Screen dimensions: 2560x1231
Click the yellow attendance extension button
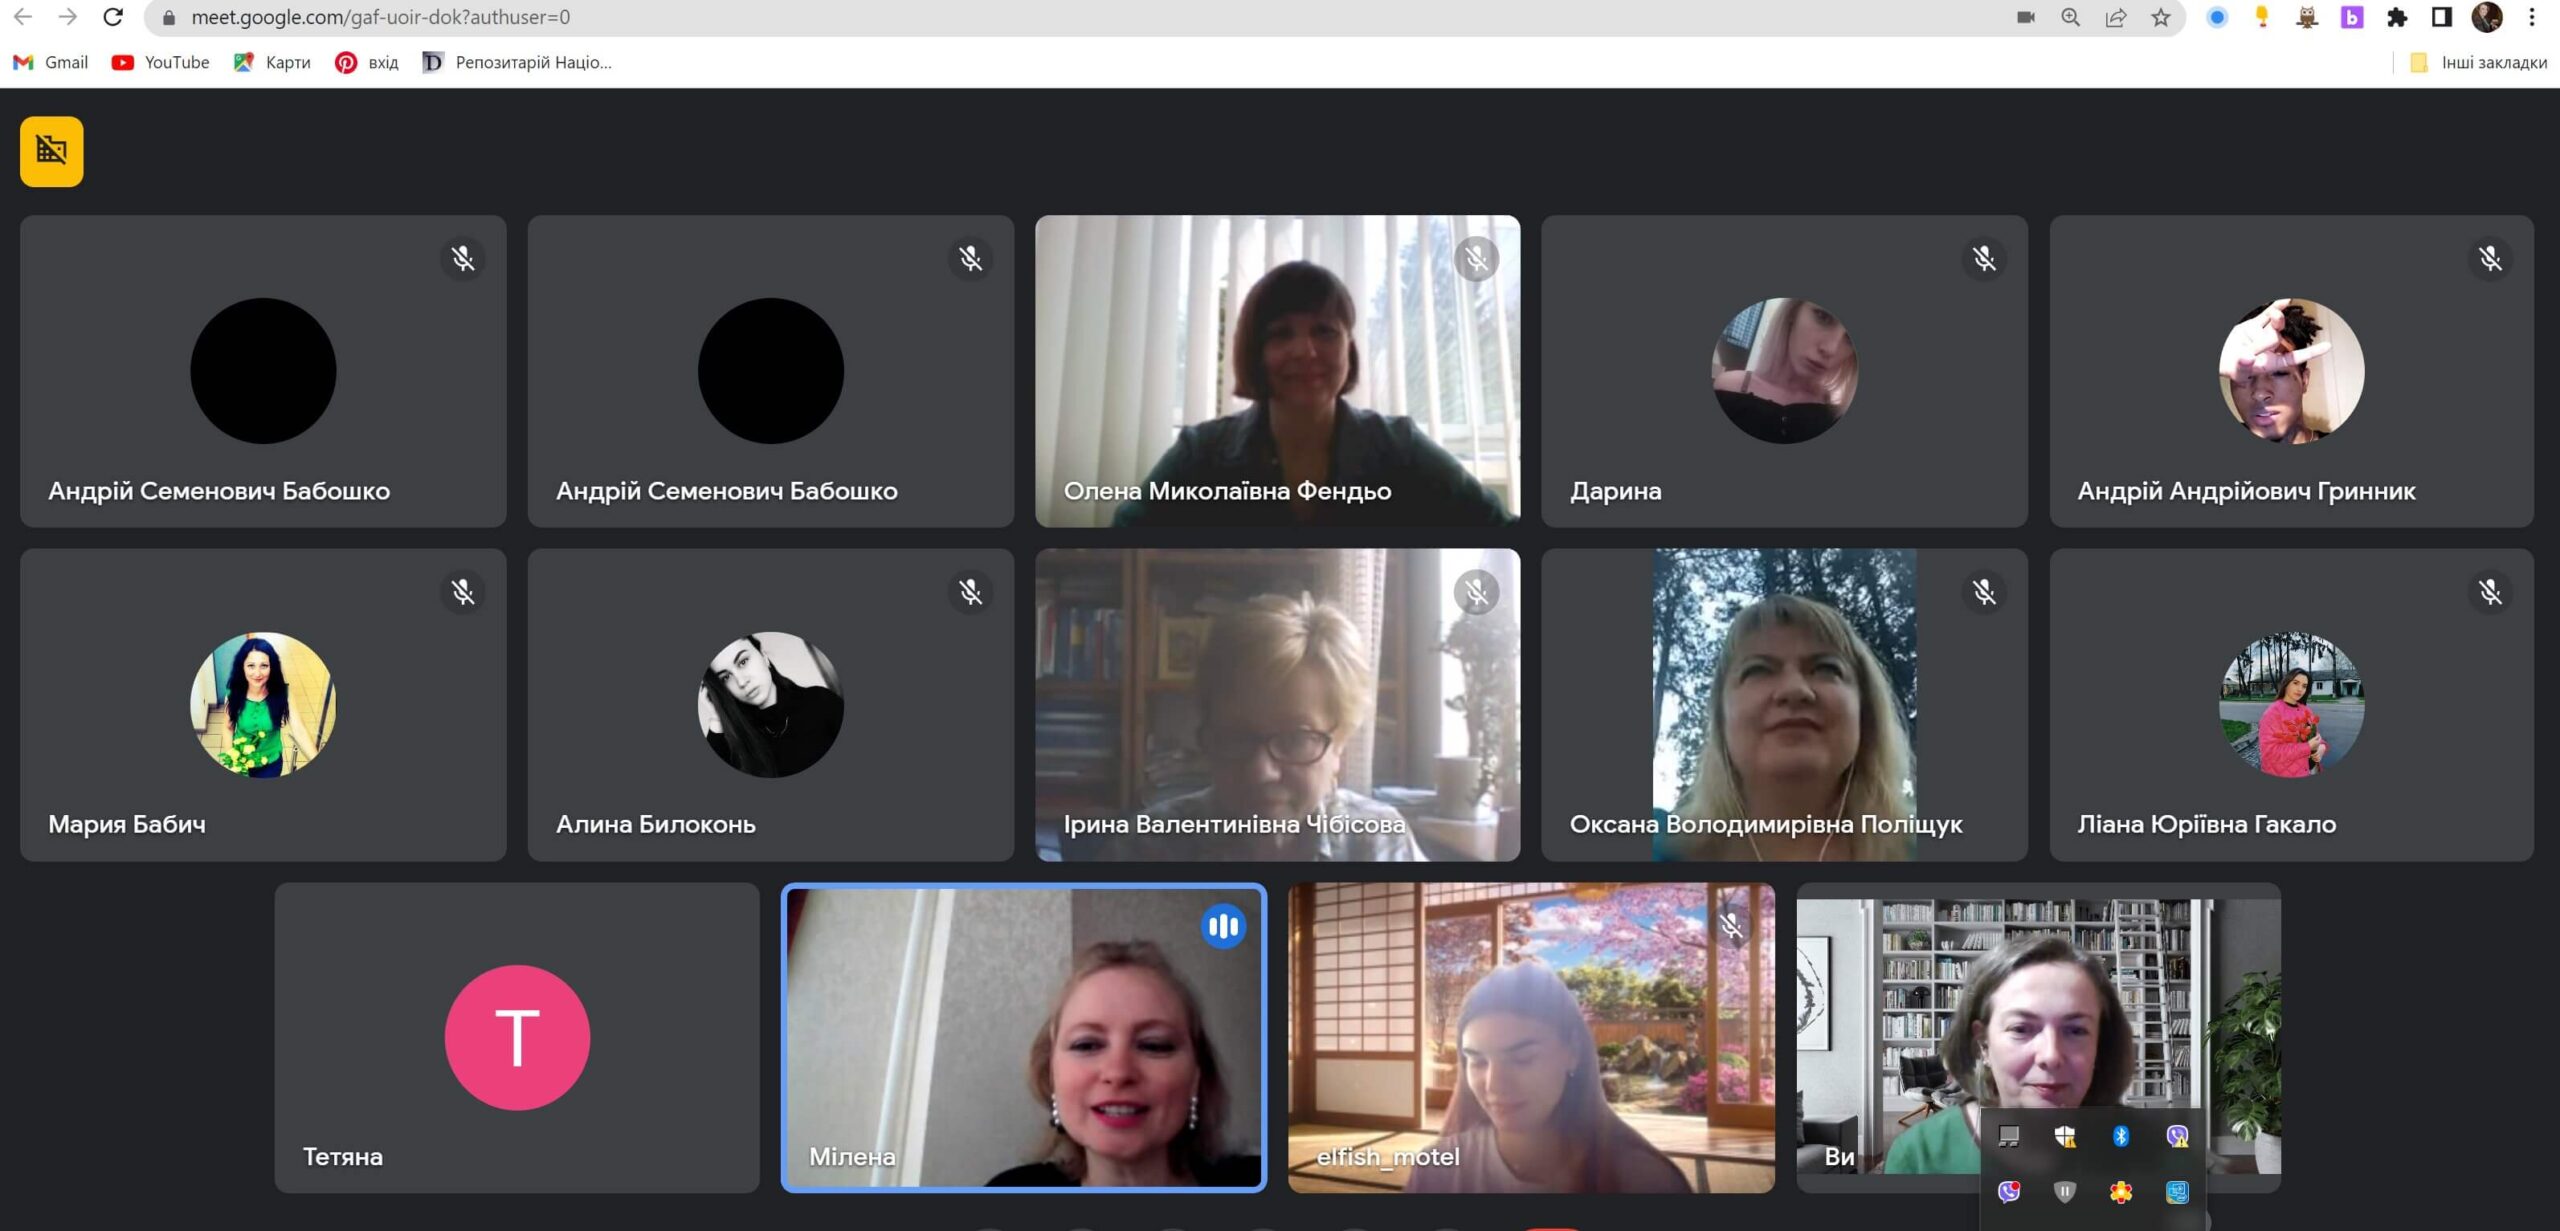click(x=51, y=151)
